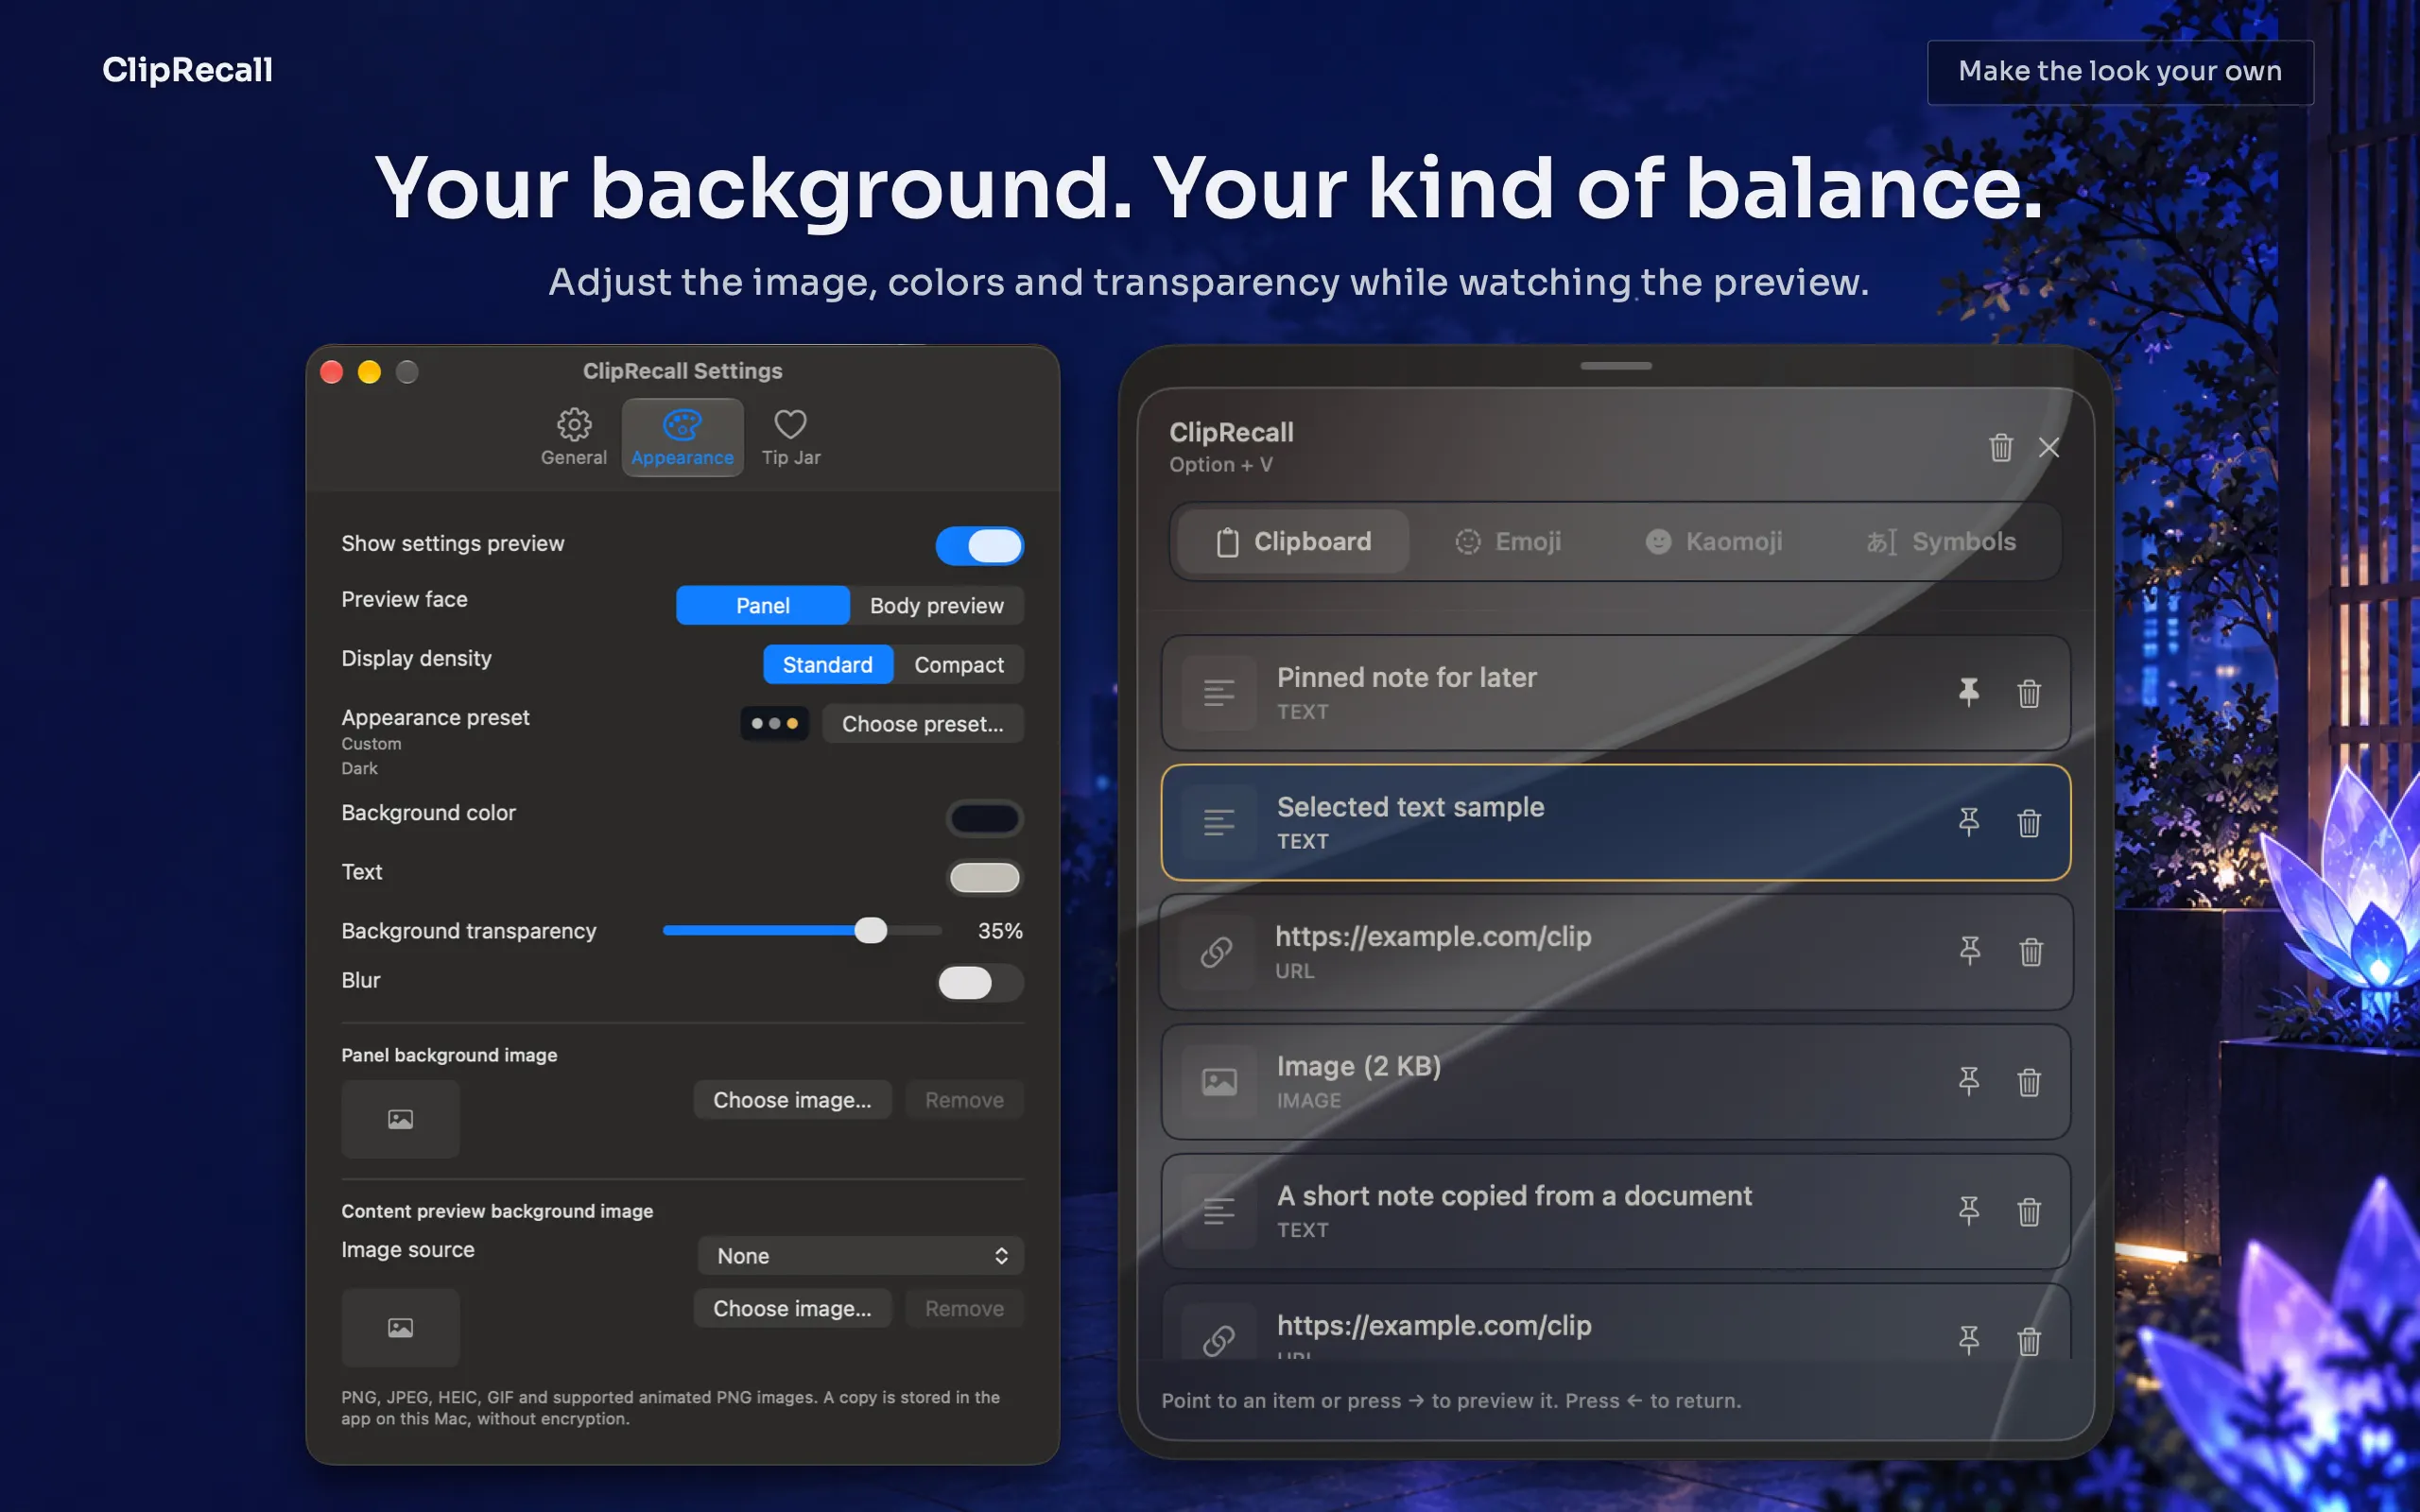Select the Clipboard tab in preview
Image resolution: width=2420 pixels, height=1512 pixels.
(x=1293, y=541)
